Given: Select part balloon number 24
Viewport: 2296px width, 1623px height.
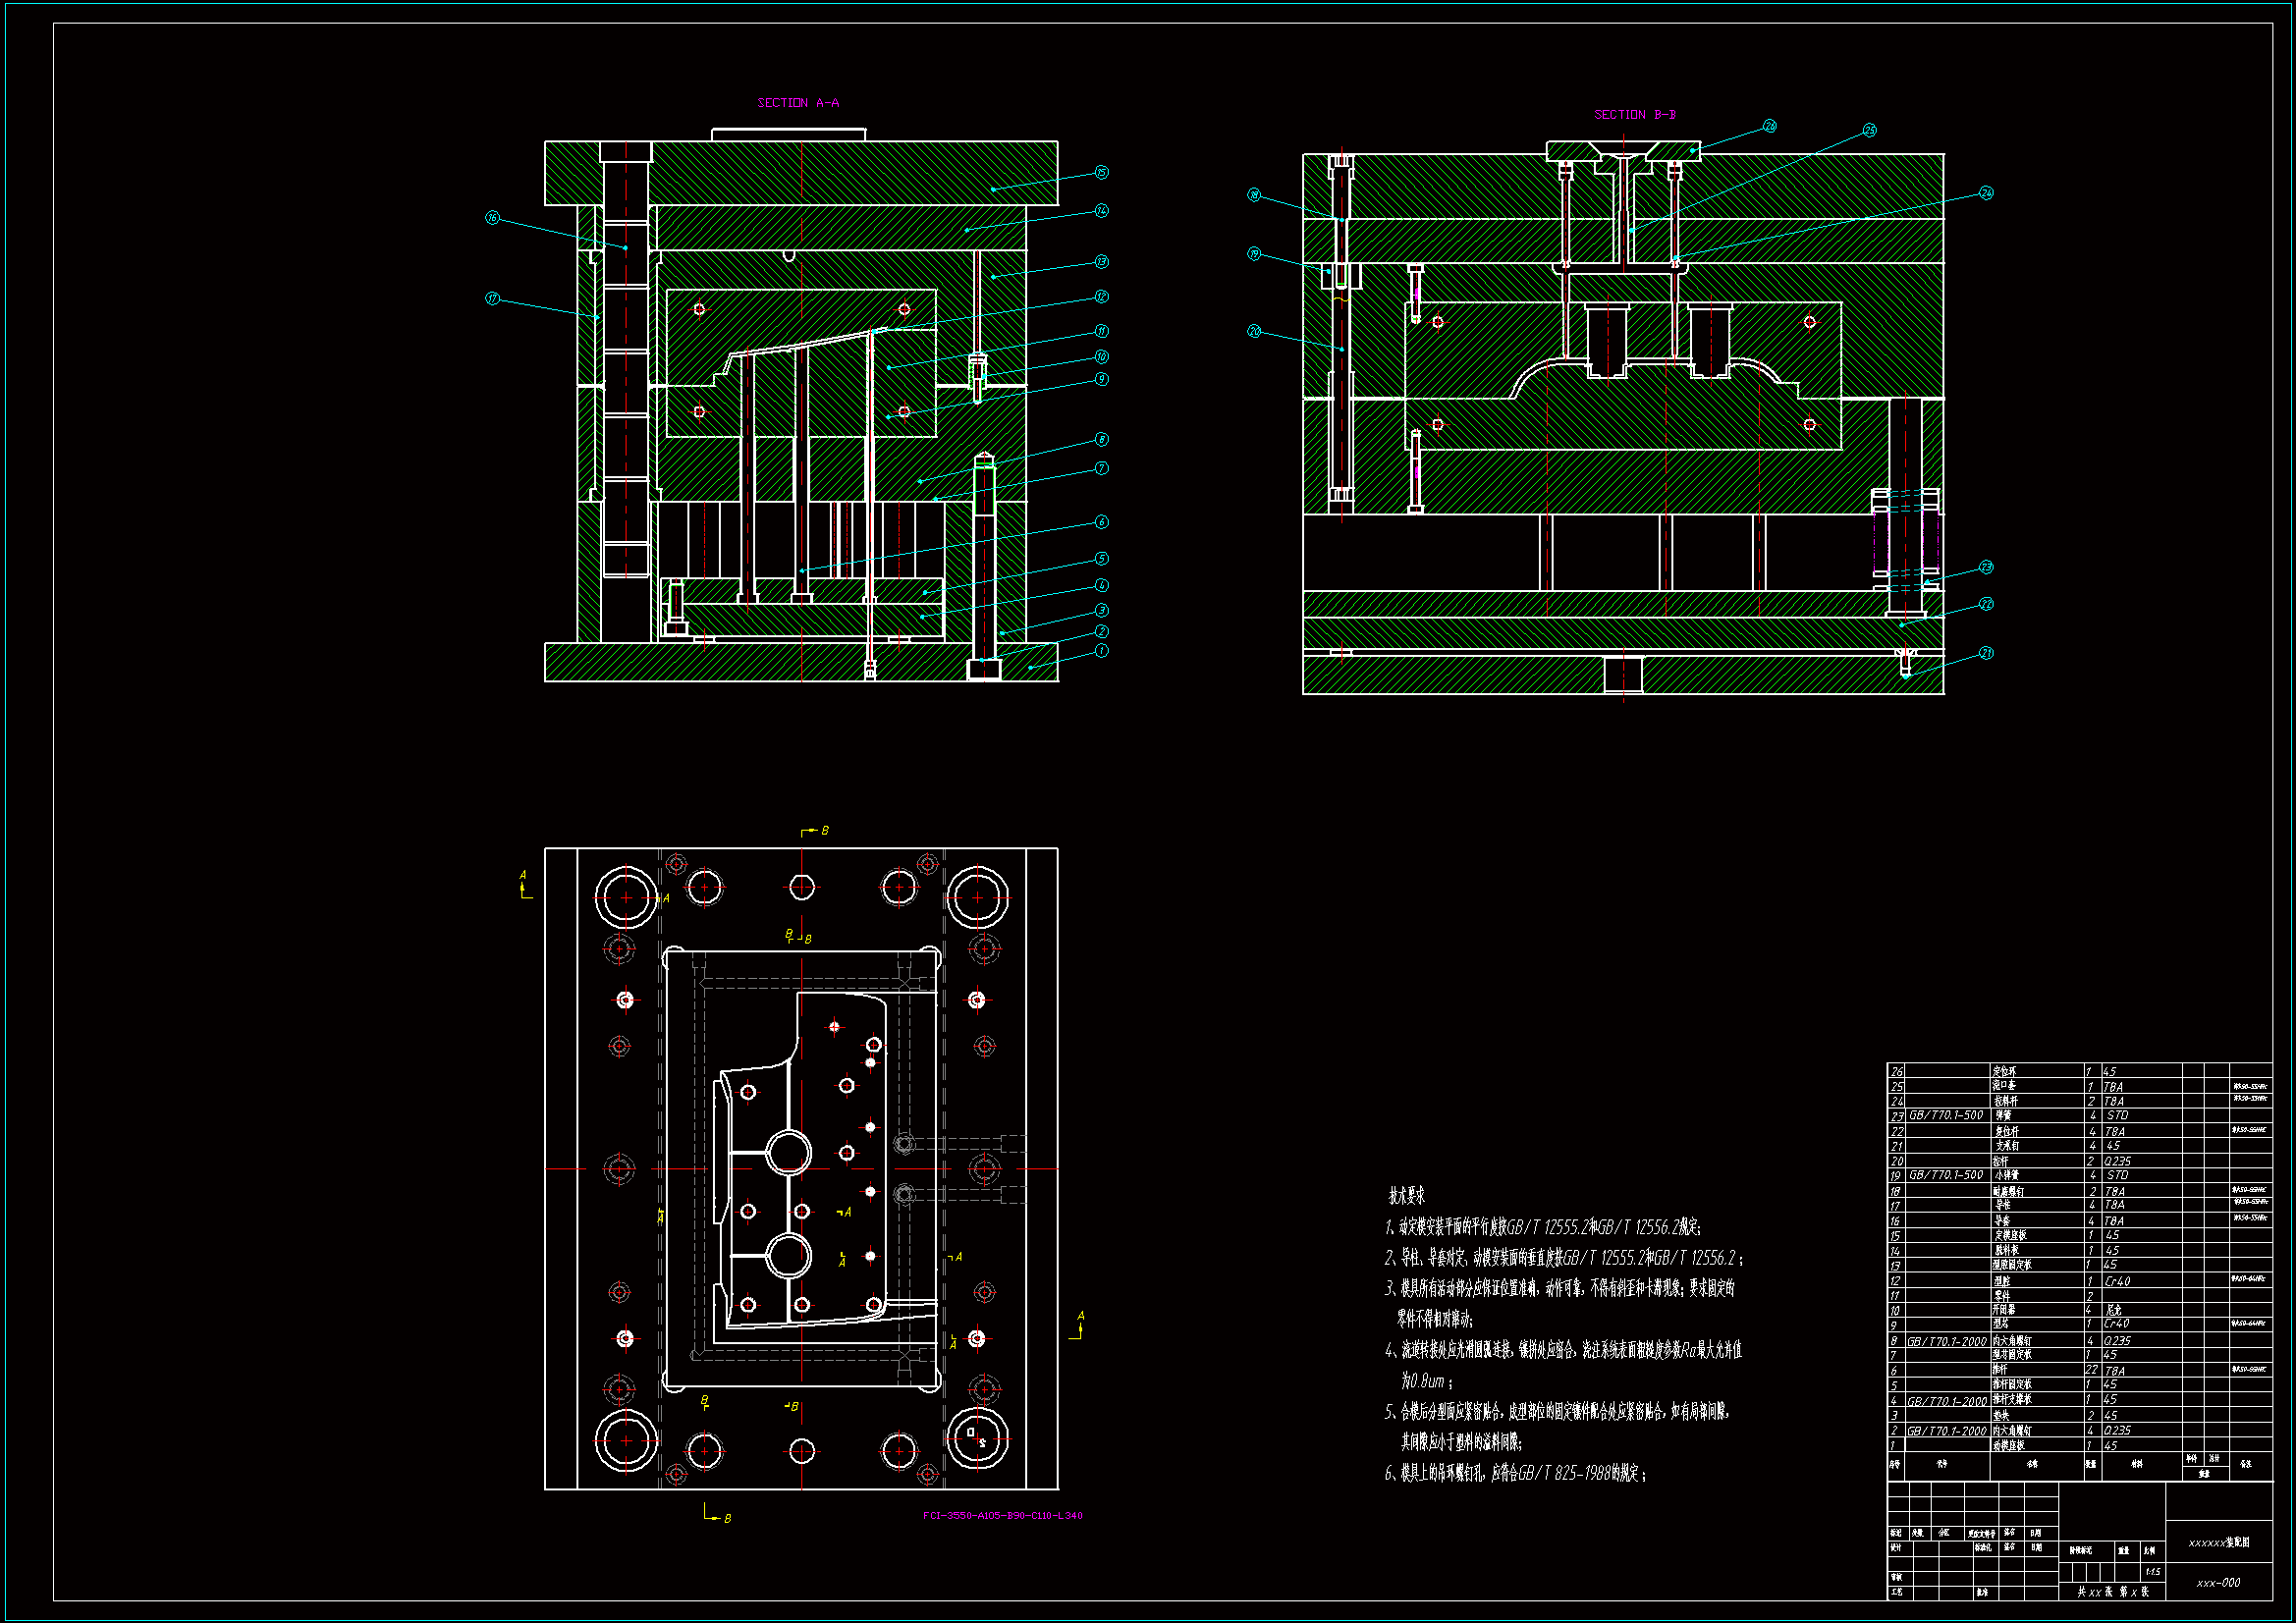Looking at the screenshot, I should coord(1986,193).
